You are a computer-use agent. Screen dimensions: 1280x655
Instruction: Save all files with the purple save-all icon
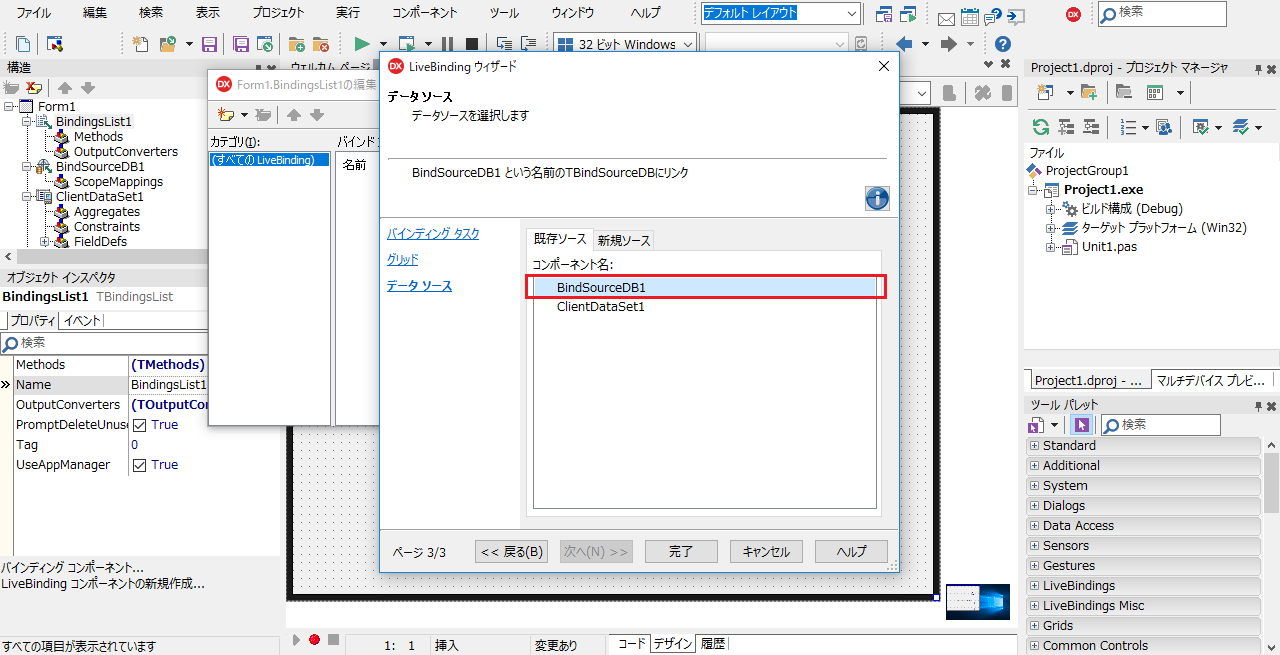[243, 43]
